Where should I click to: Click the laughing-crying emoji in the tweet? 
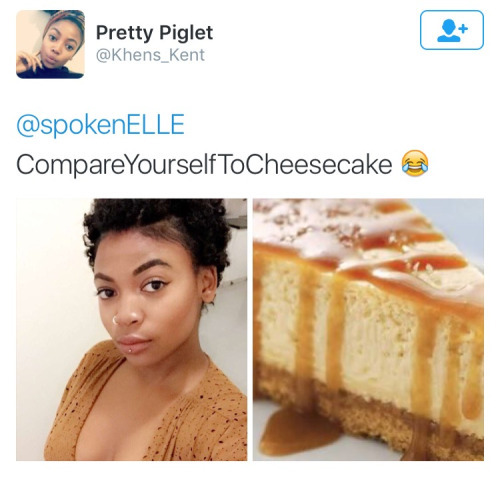coord(415,163)
